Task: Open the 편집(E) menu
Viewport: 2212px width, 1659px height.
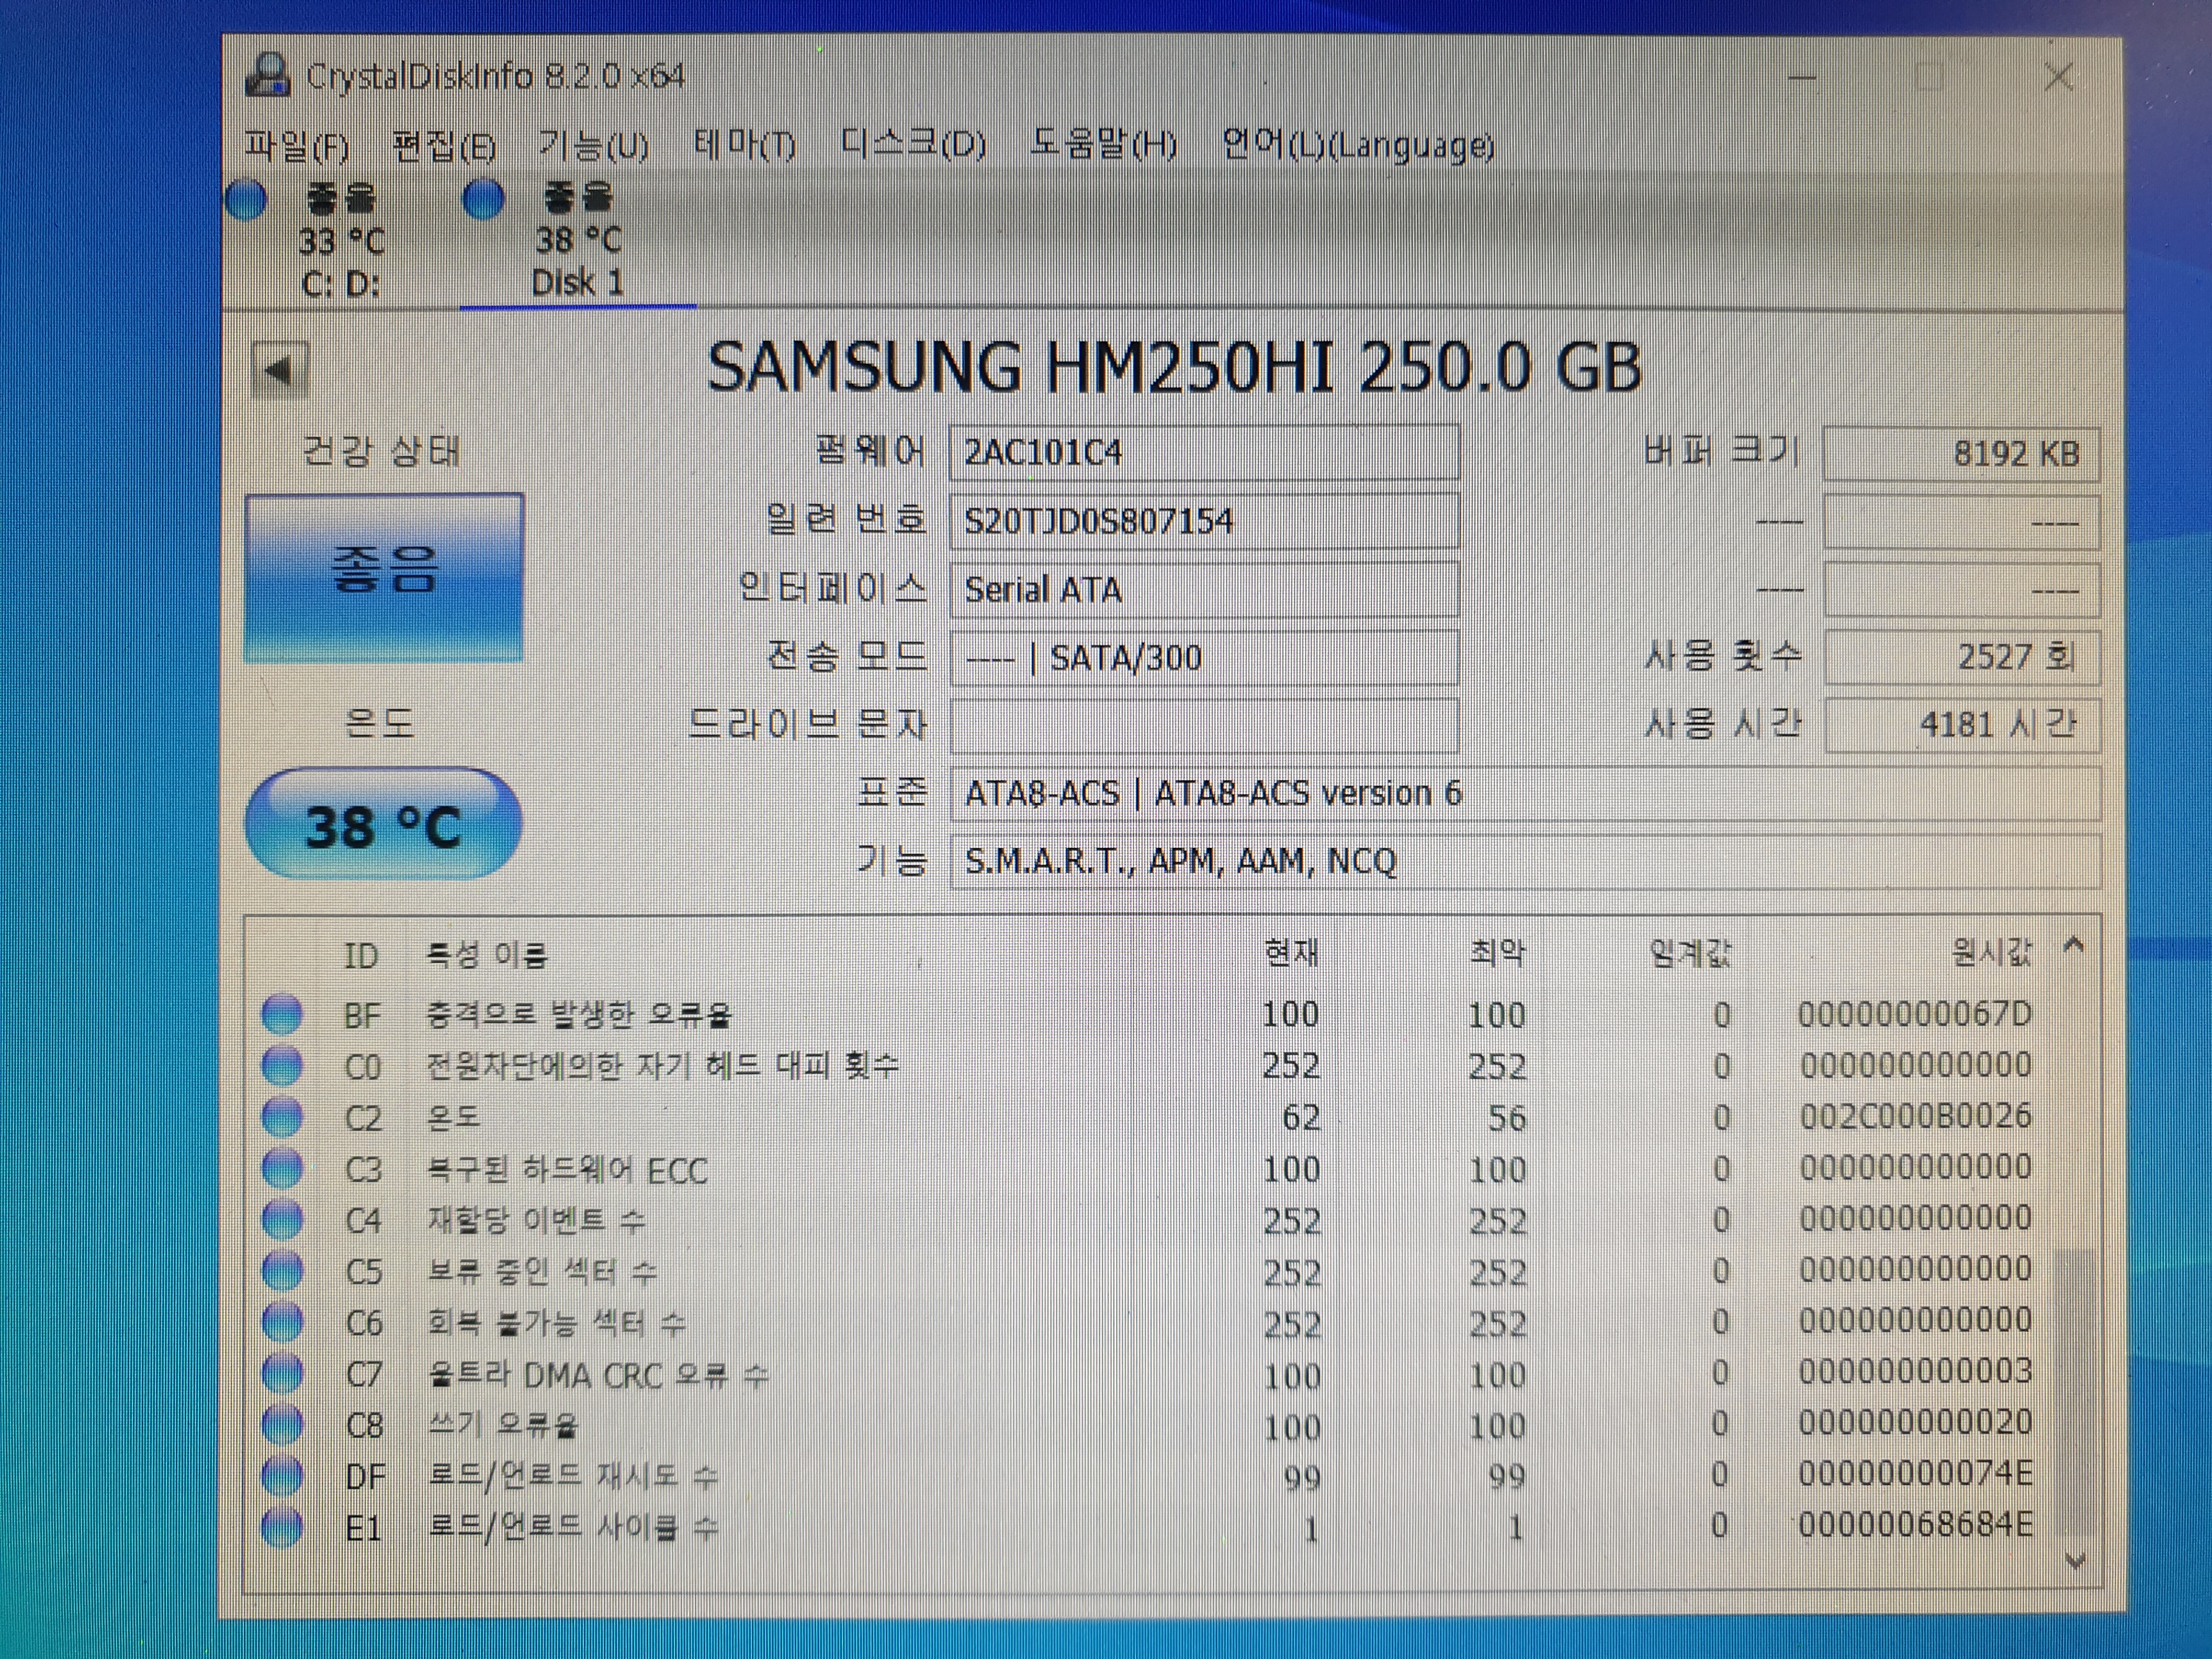Action: pyautogui.click(x=445, y=146)
